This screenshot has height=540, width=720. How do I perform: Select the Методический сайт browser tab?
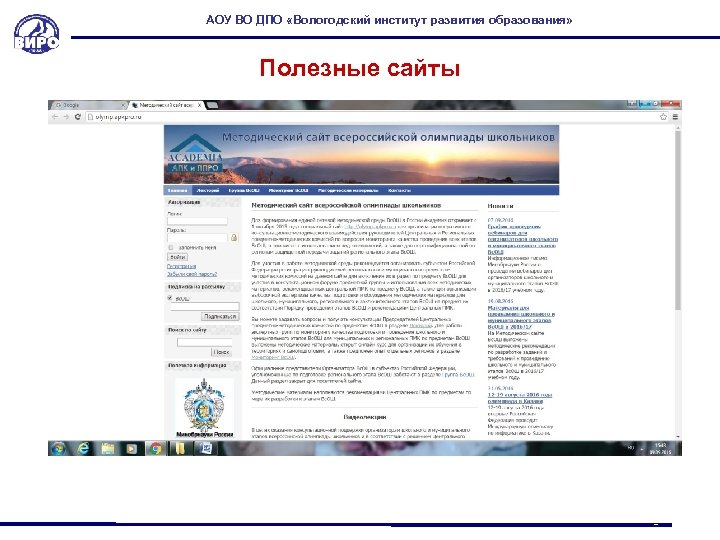coord(165,105)
